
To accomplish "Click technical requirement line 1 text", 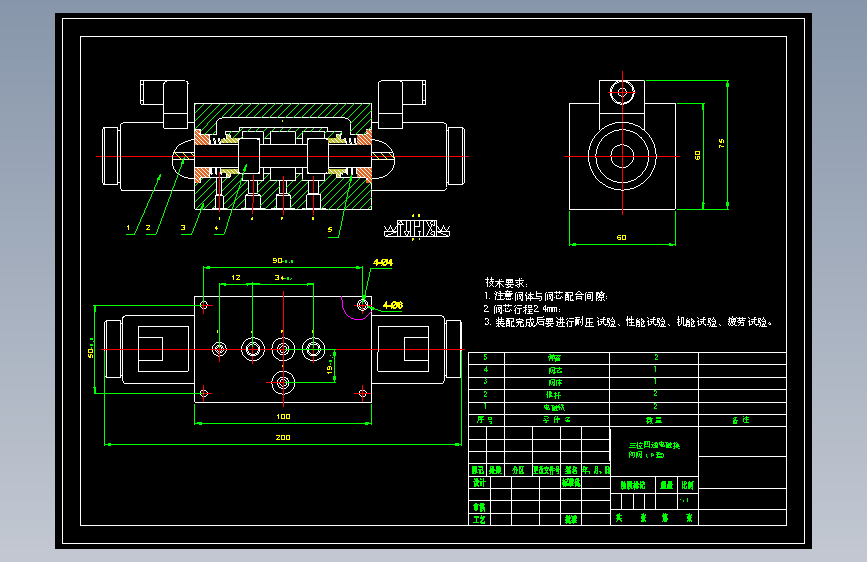I will (x=546, y=296).
